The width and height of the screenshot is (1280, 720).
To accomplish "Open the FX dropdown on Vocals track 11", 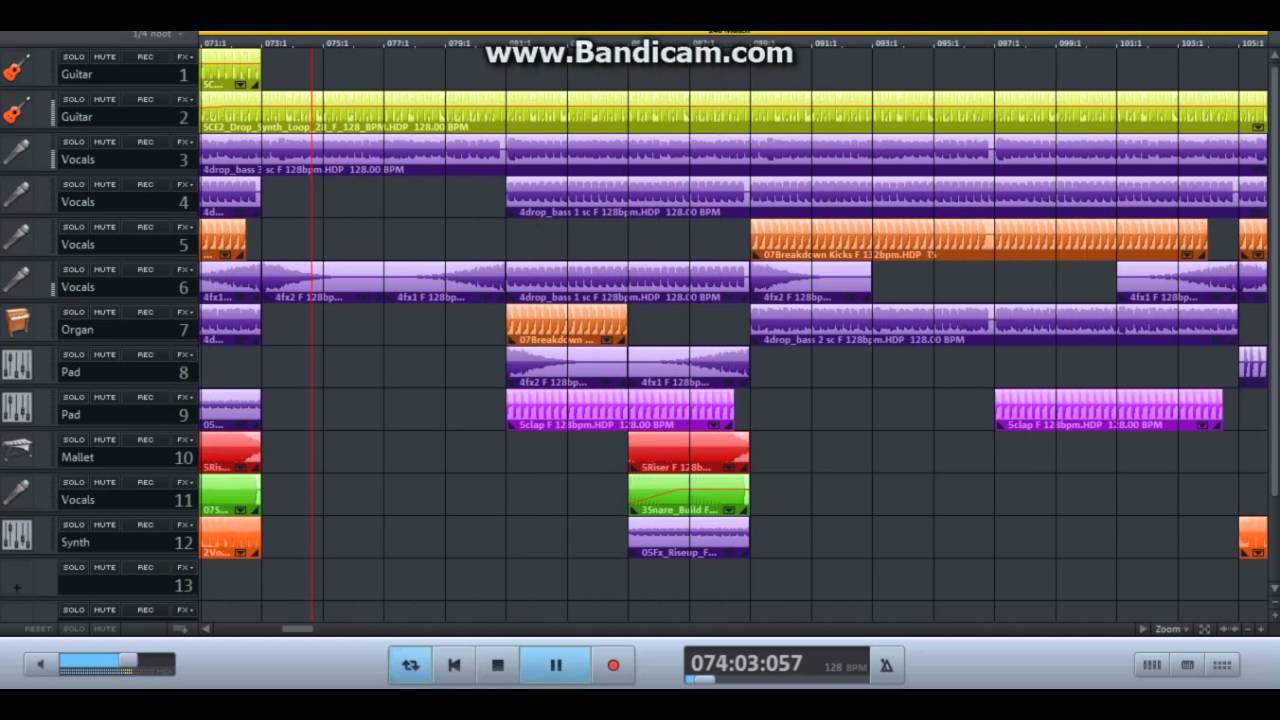I will (184, 482).
